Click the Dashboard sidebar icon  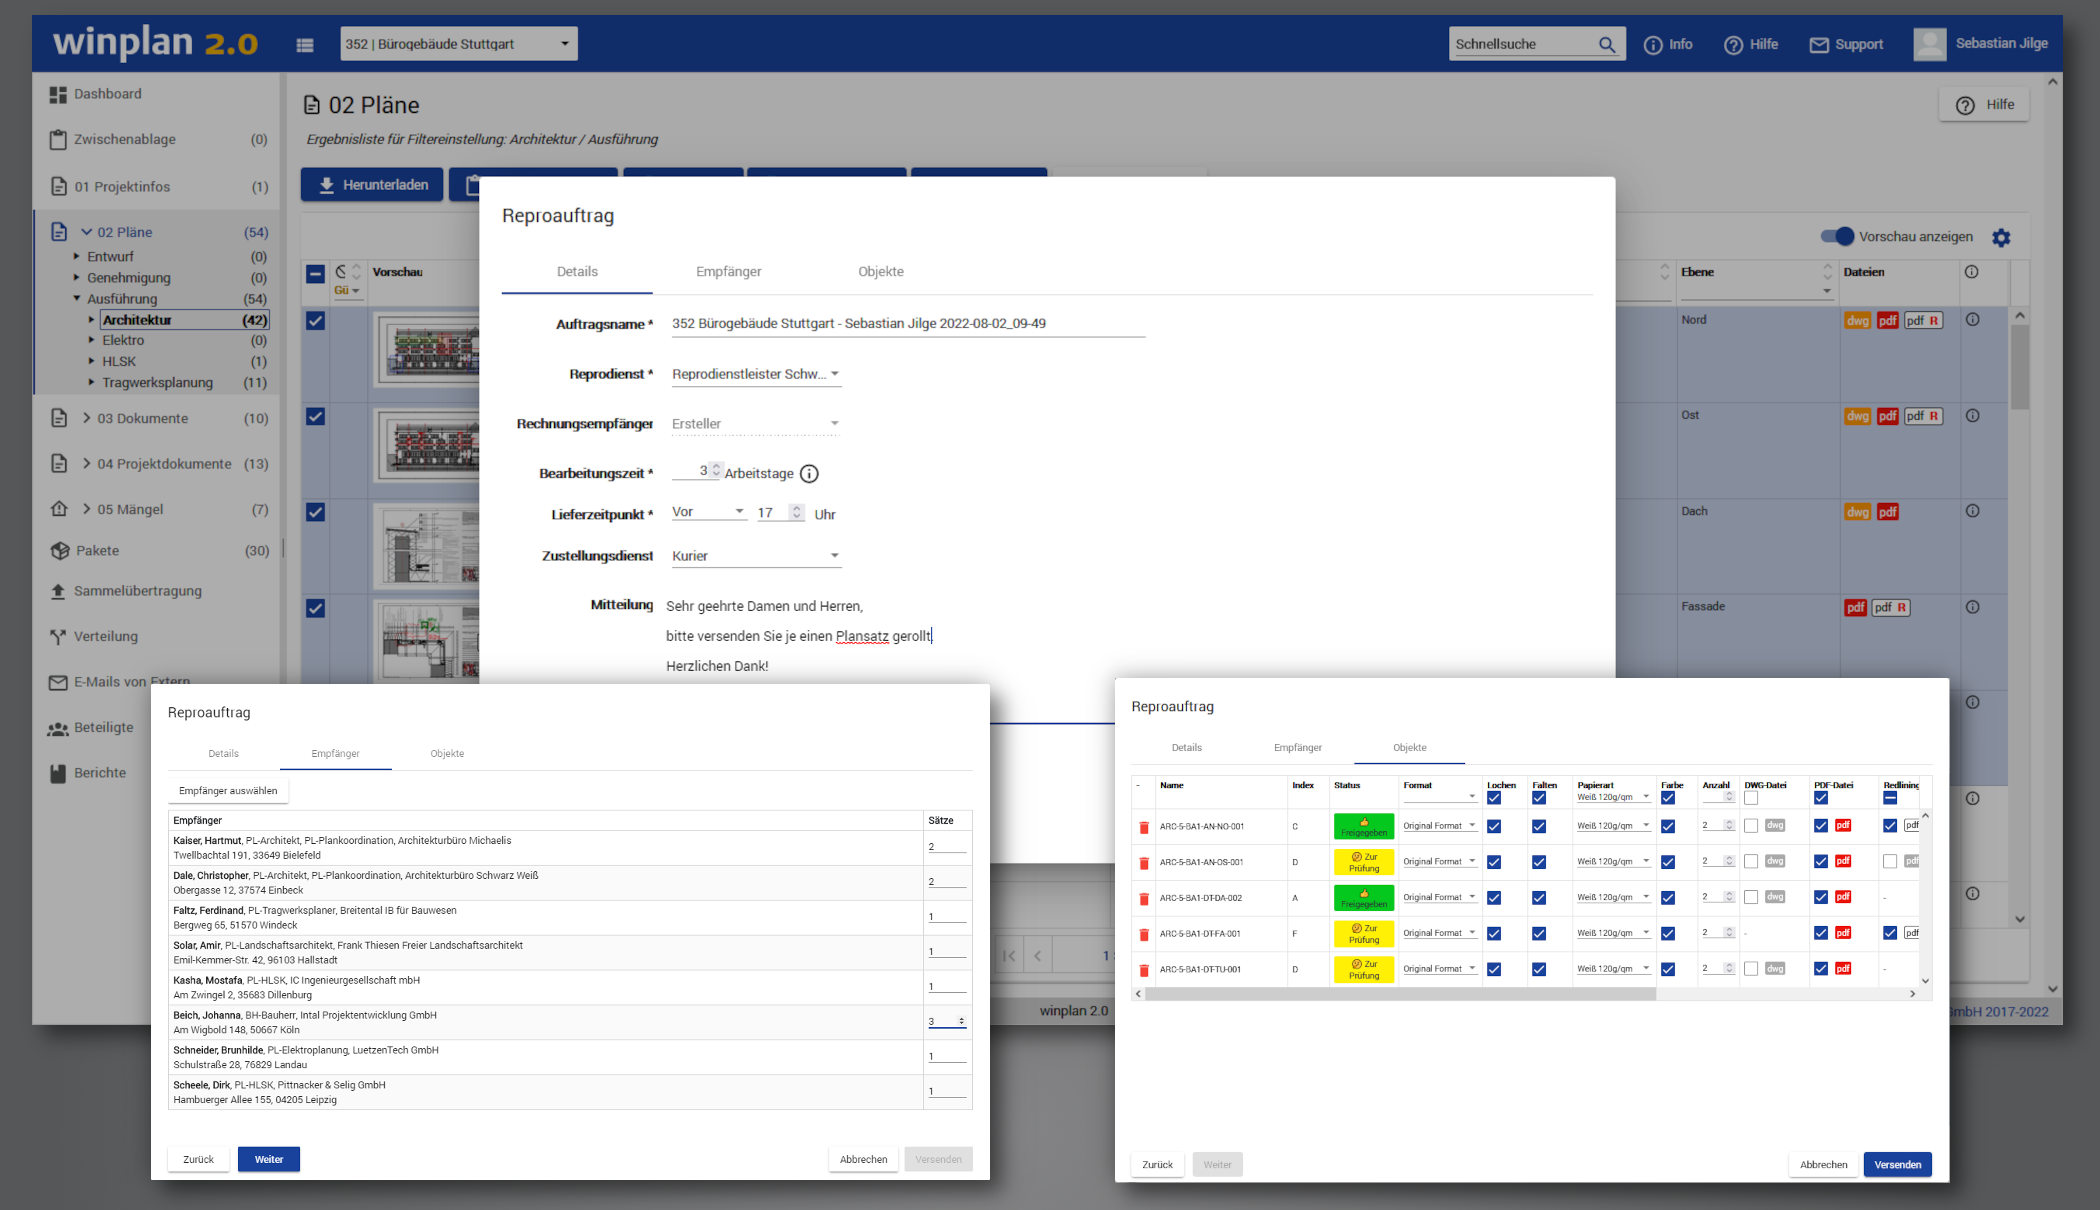pyautogui.click(x=58, y=94)
